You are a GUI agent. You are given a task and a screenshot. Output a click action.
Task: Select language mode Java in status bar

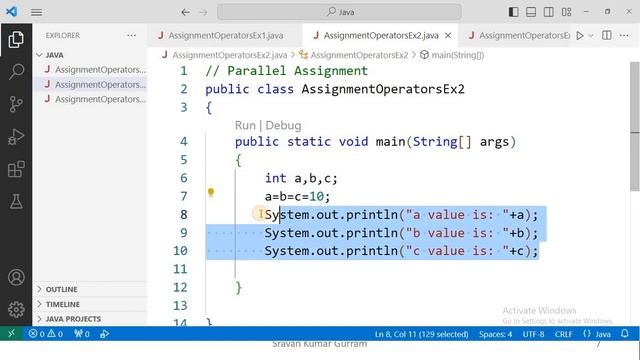(x=602, y=334)
